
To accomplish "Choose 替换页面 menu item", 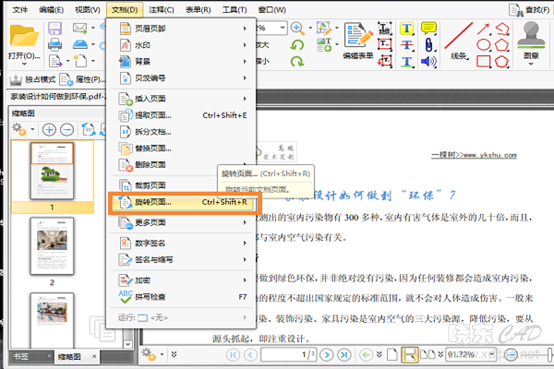I will pyautogui.click(x=182, y=148).
